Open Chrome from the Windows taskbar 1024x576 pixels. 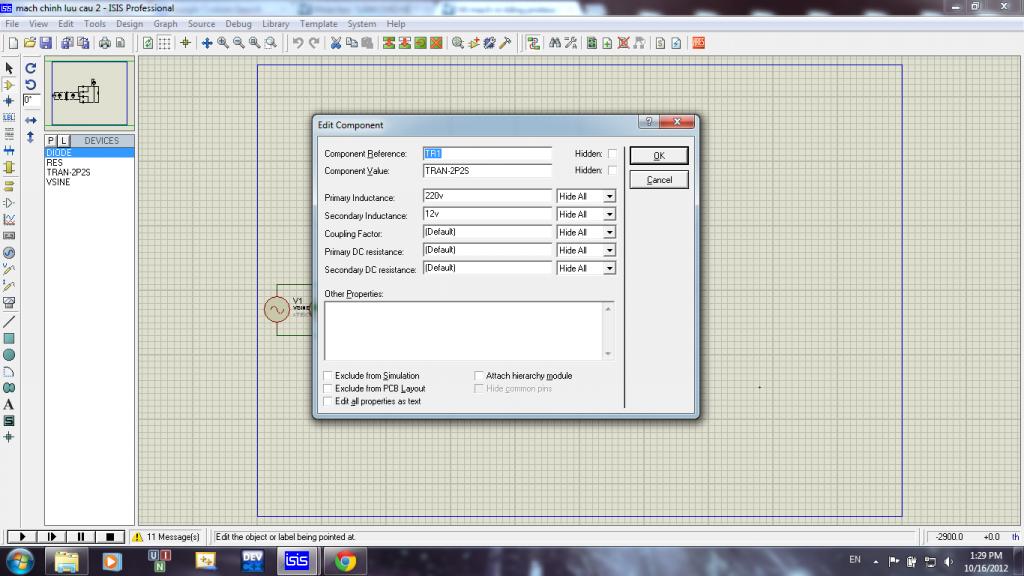[x=345, y=561]
